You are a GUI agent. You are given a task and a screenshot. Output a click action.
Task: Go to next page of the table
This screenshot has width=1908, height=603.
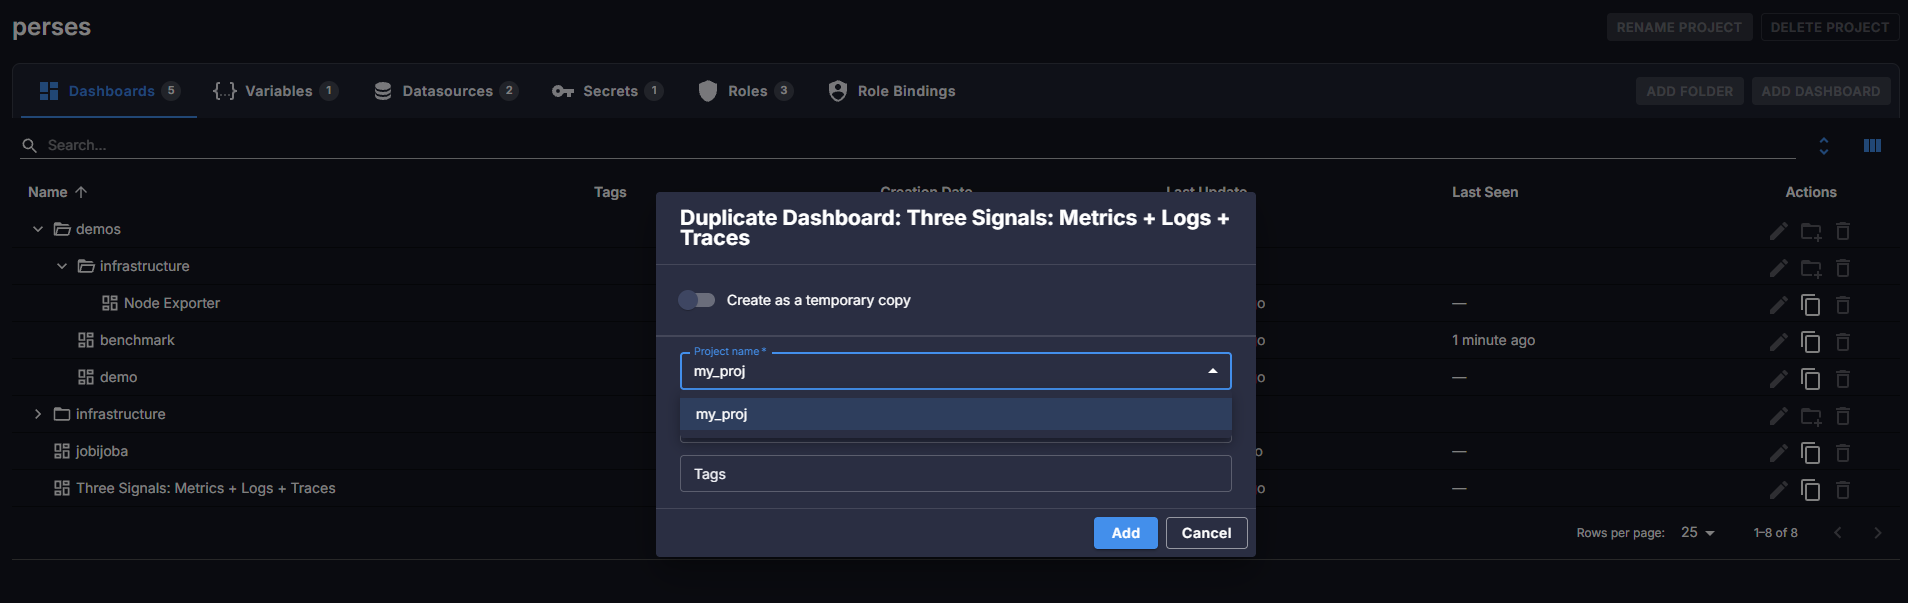tap(1877, 533)
